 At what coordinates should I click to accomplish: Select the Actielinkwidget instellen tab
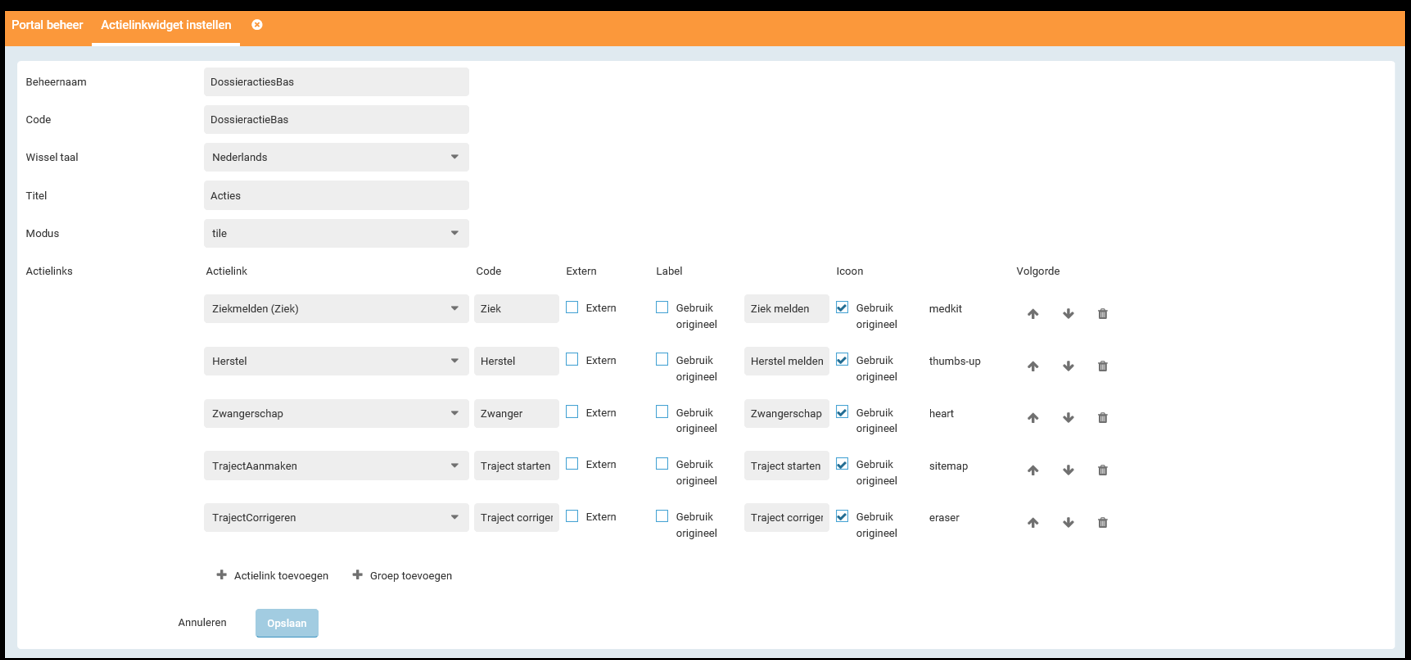point(166,25)
